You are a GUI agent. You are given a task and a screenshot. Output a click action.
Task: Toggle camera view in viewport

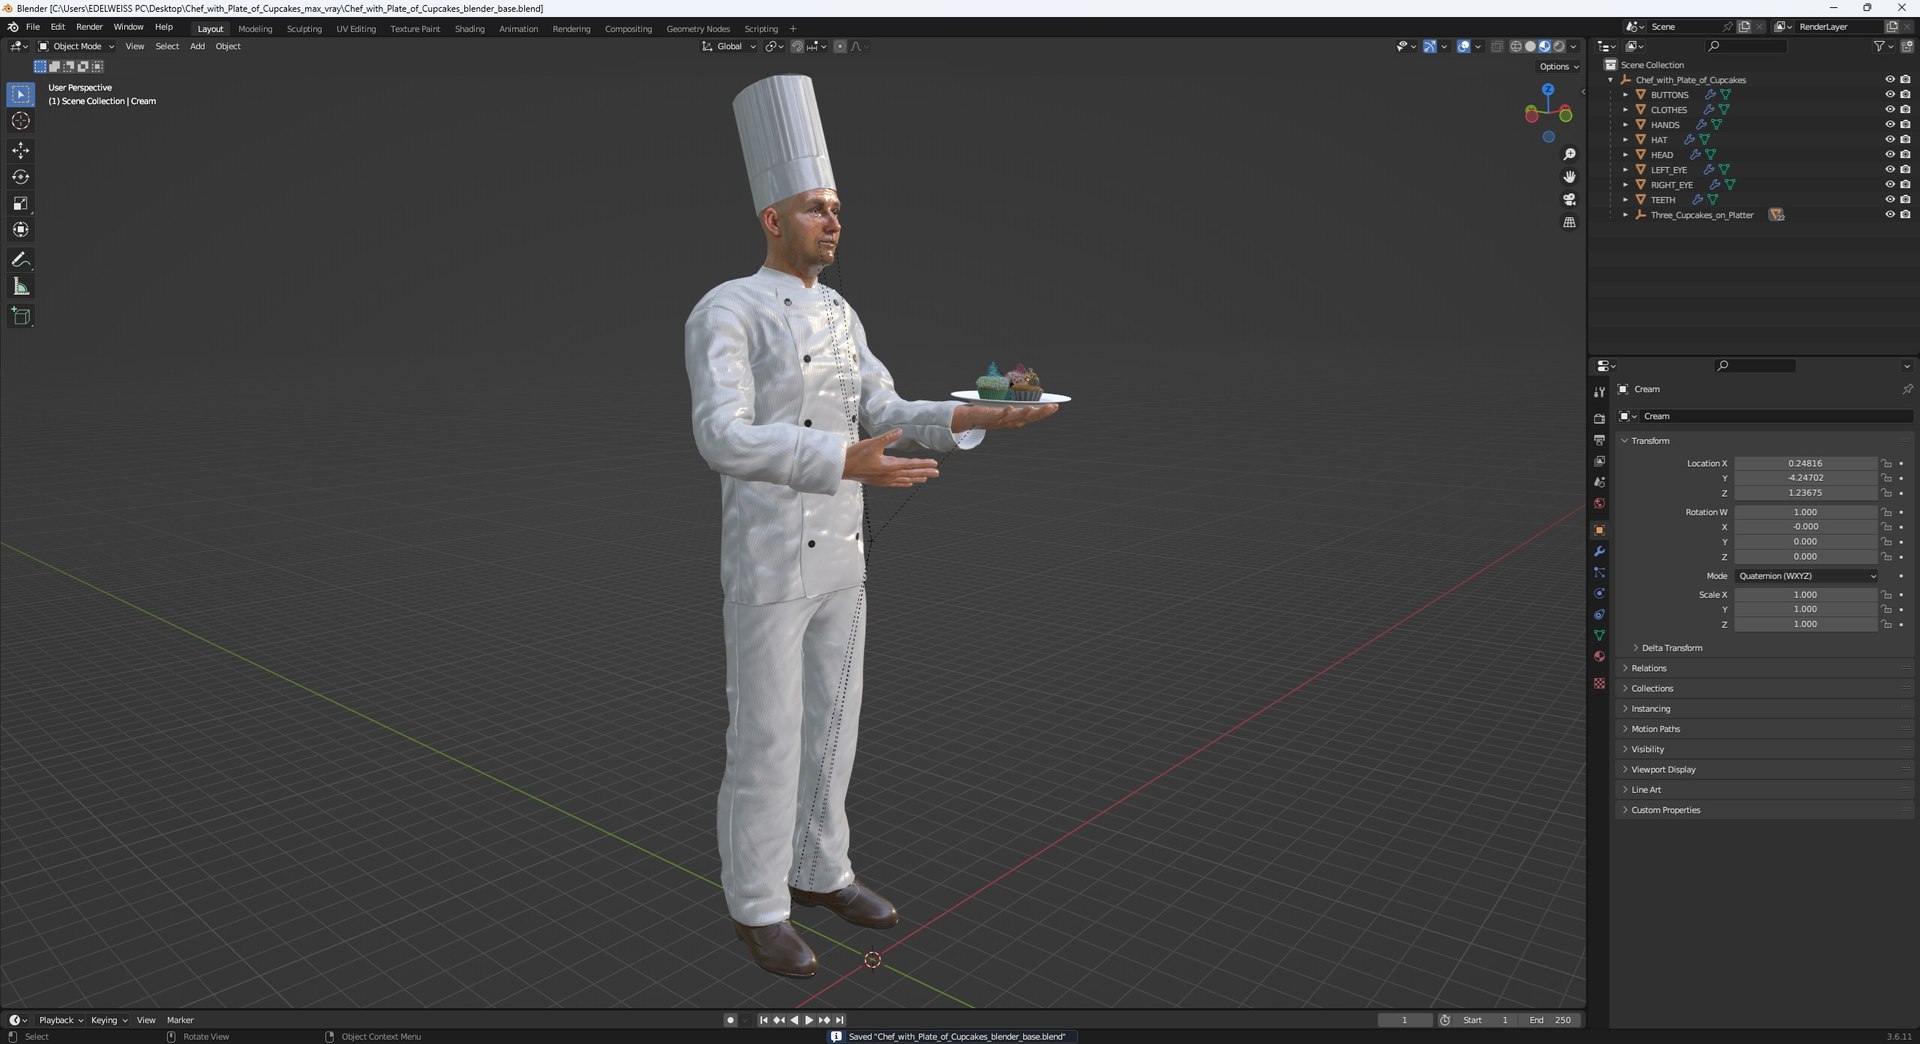(x=1569, y=200)
